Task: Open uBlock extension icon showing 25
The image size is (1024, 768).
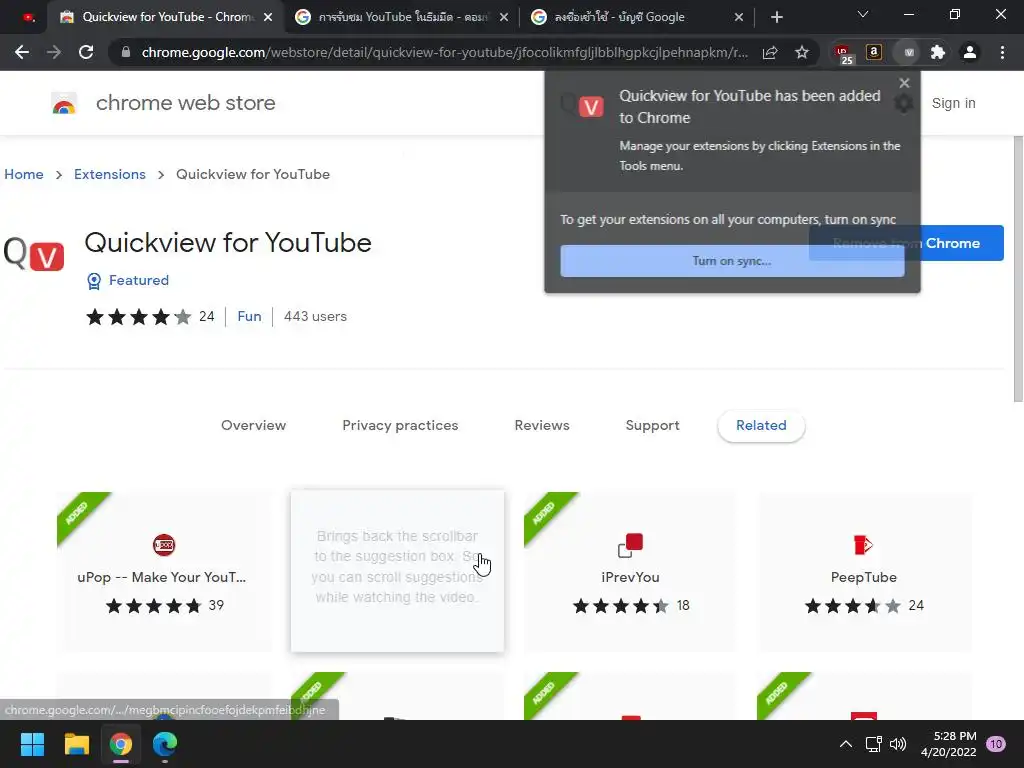Action: 843,53
